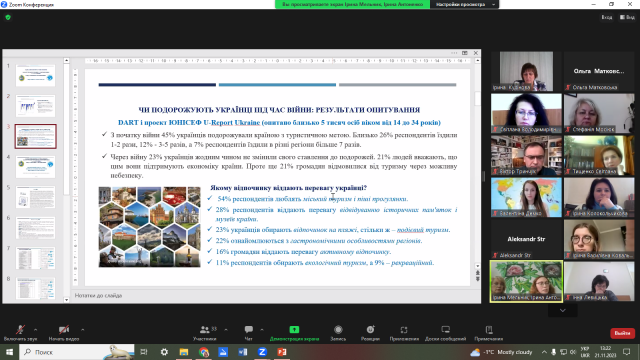Screen dimensions: 640x360
Task: Expand caret next to Участники
Action: click(x=226, y=329)
